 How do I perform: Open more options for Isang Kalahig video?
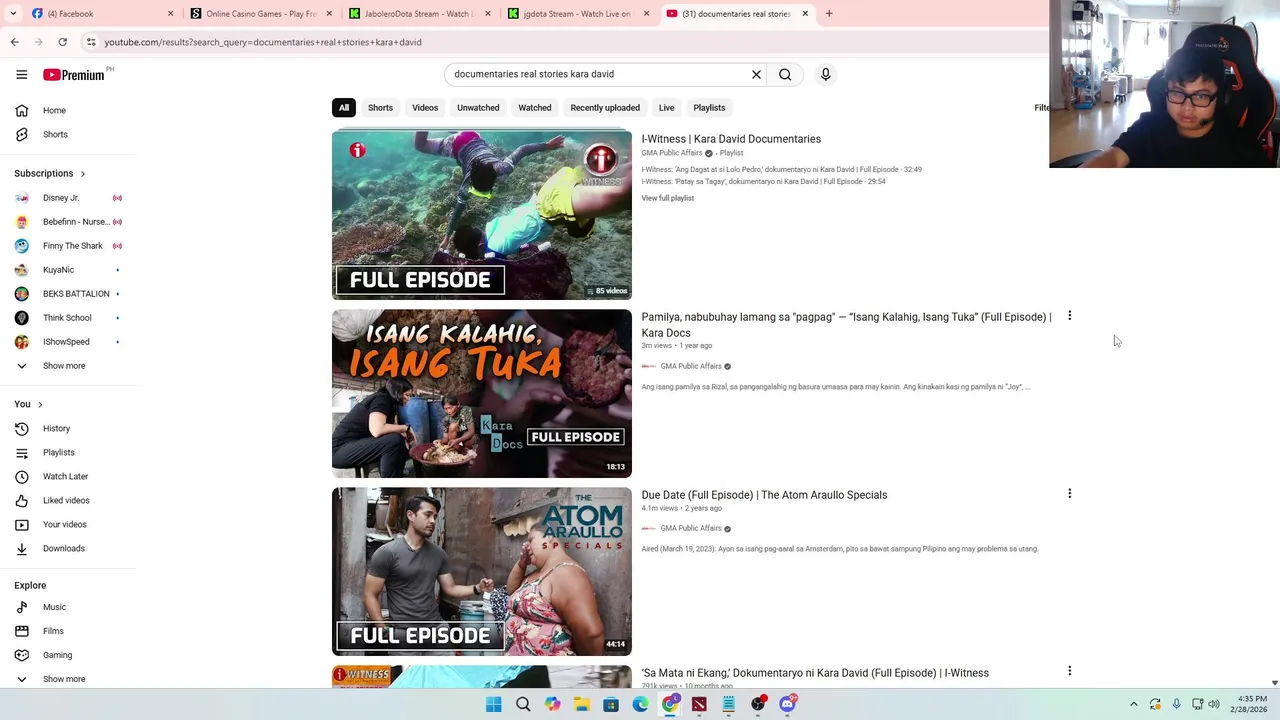[1069, 316]
